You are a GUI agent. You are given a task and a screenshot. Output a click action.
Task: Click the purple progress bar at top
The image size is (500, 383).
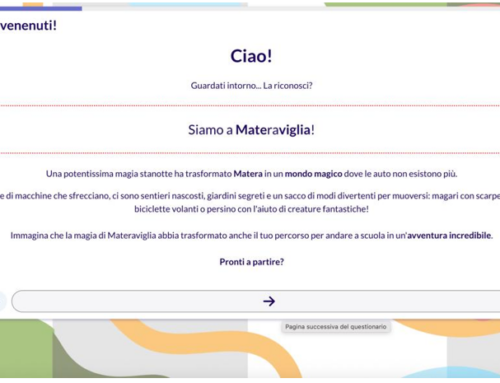[x=41, y=9]
